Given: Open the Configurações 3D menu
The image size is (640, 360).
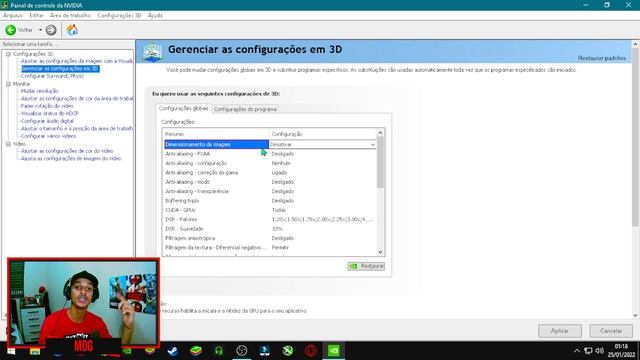Looking at the screenshot, I should click(119, 15).
